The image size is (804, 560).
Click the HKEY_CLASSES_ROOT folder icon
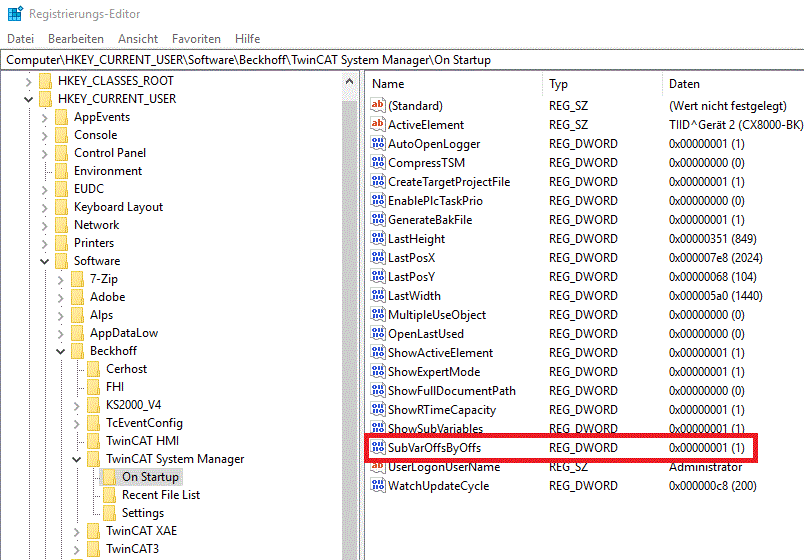click(46, 81)
